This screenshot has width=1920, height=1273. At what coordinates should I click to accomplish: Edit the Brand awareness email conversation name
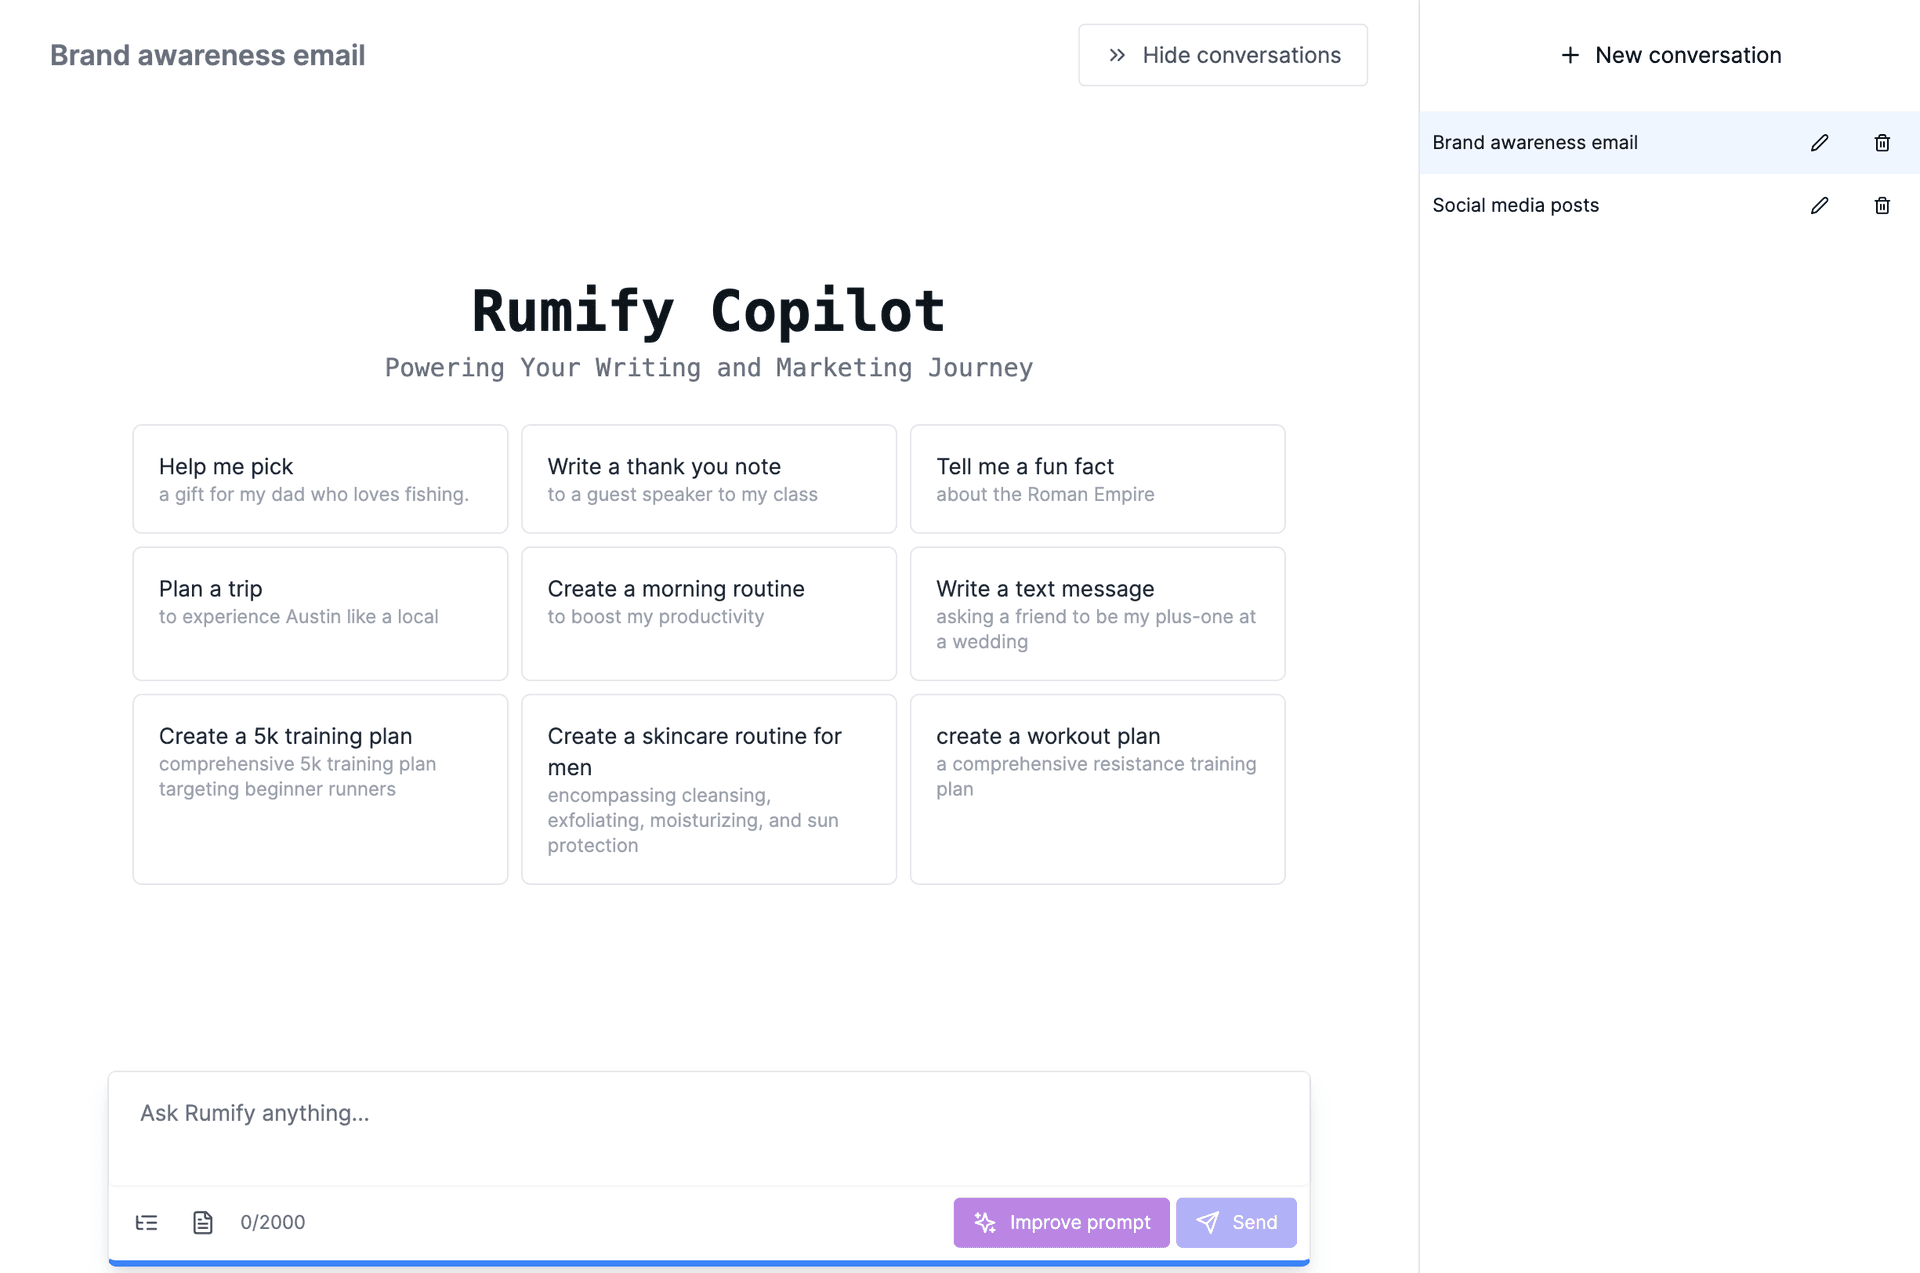[x=1819, y=143]
